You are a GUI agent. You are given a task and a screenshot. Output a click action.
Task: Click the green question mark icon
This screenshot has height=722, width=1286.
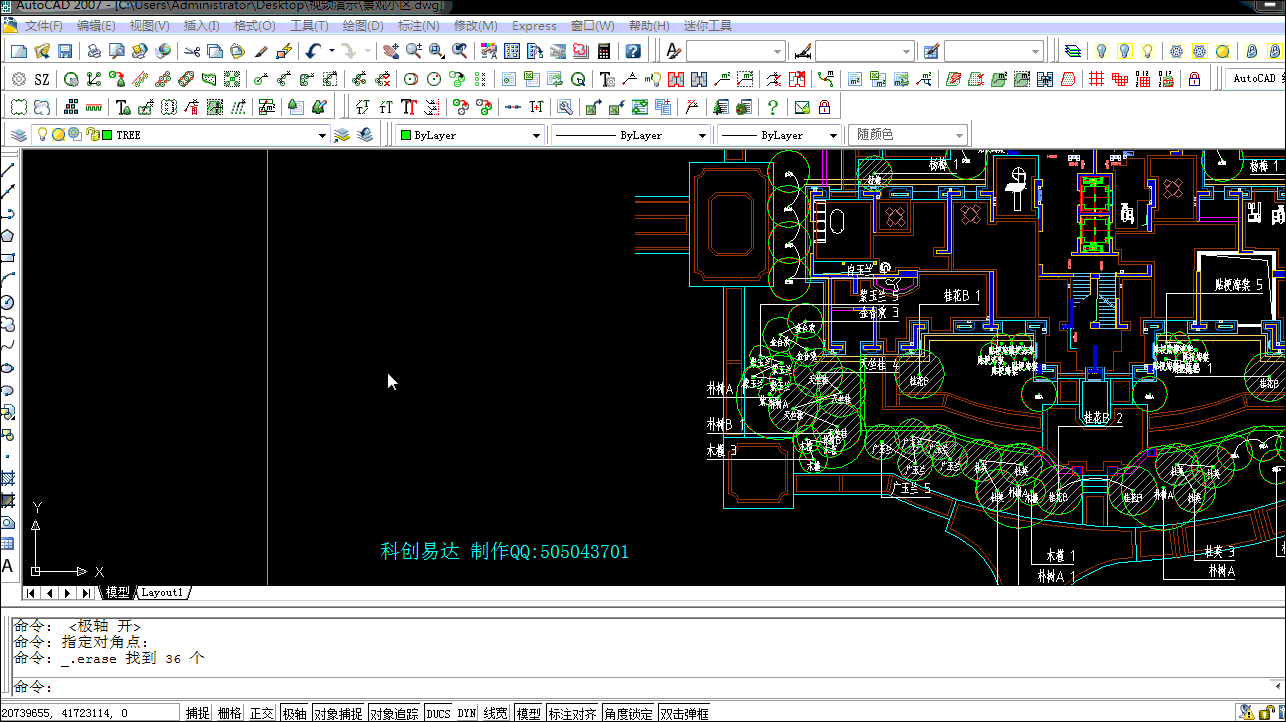pos(772,107)
